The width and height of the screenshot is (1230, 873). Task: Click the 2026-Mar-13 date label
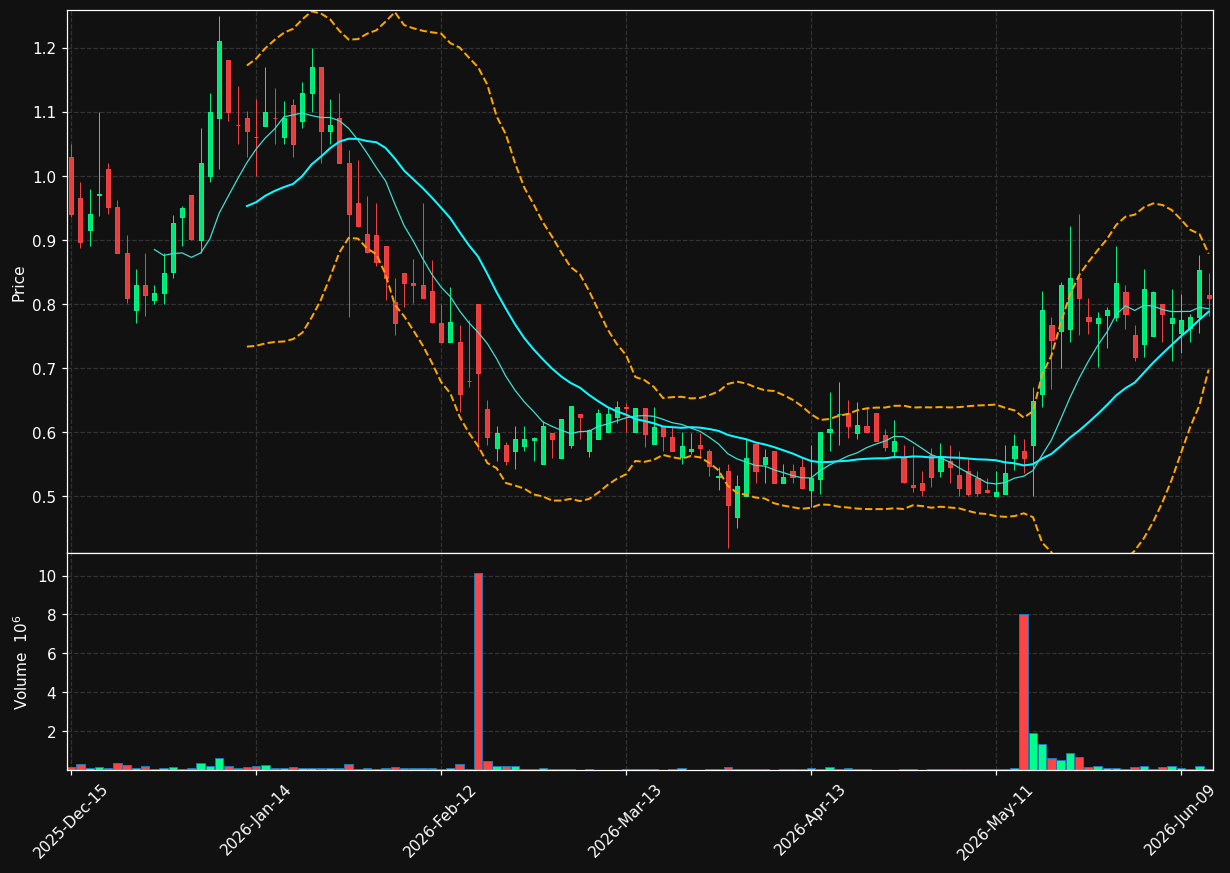coord(625,821)
